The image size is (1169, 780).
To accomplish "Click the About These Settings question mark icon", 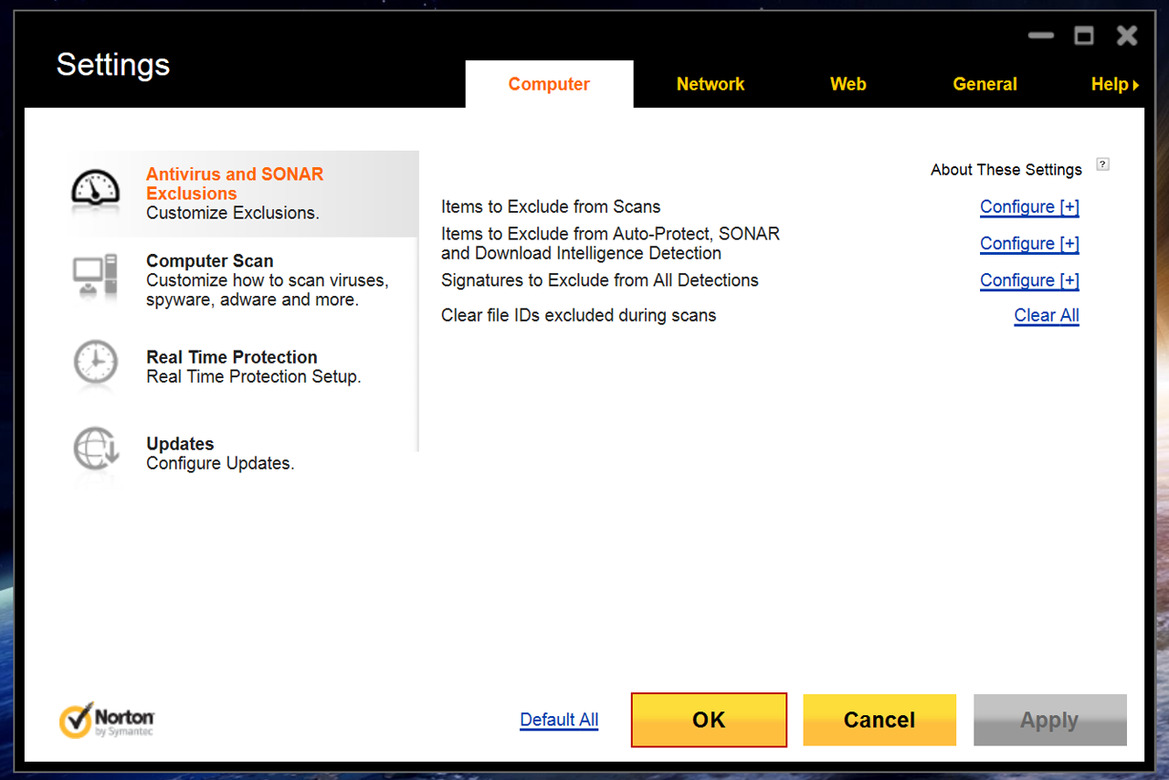I will pos(1103,165).
